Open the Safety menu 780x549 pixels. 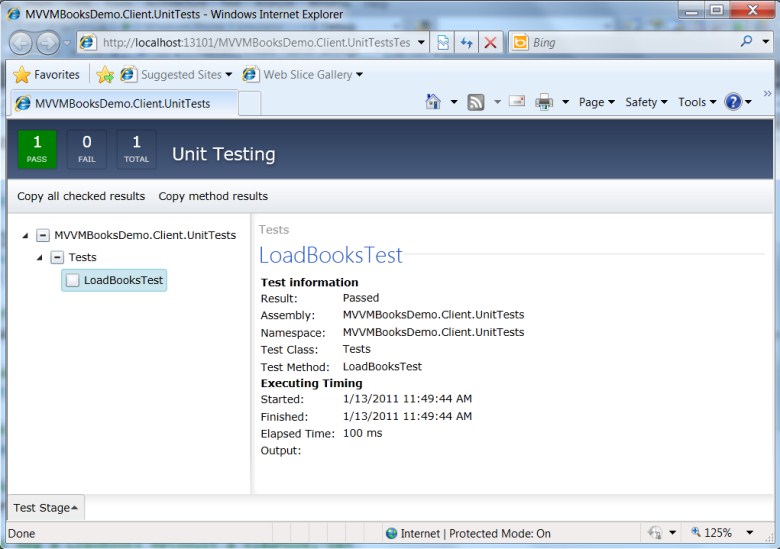pos(646,102)
